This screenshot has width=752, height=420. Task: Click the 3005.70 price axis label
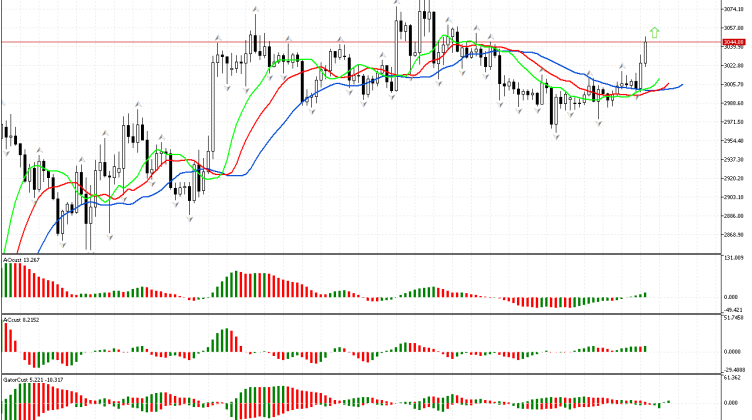pos(734,84)
